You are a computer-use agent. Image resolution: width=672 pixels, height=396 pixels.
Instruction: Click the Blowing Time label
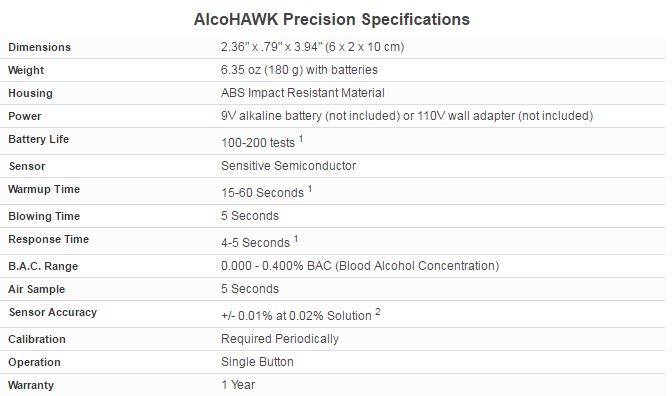(44, 216)
